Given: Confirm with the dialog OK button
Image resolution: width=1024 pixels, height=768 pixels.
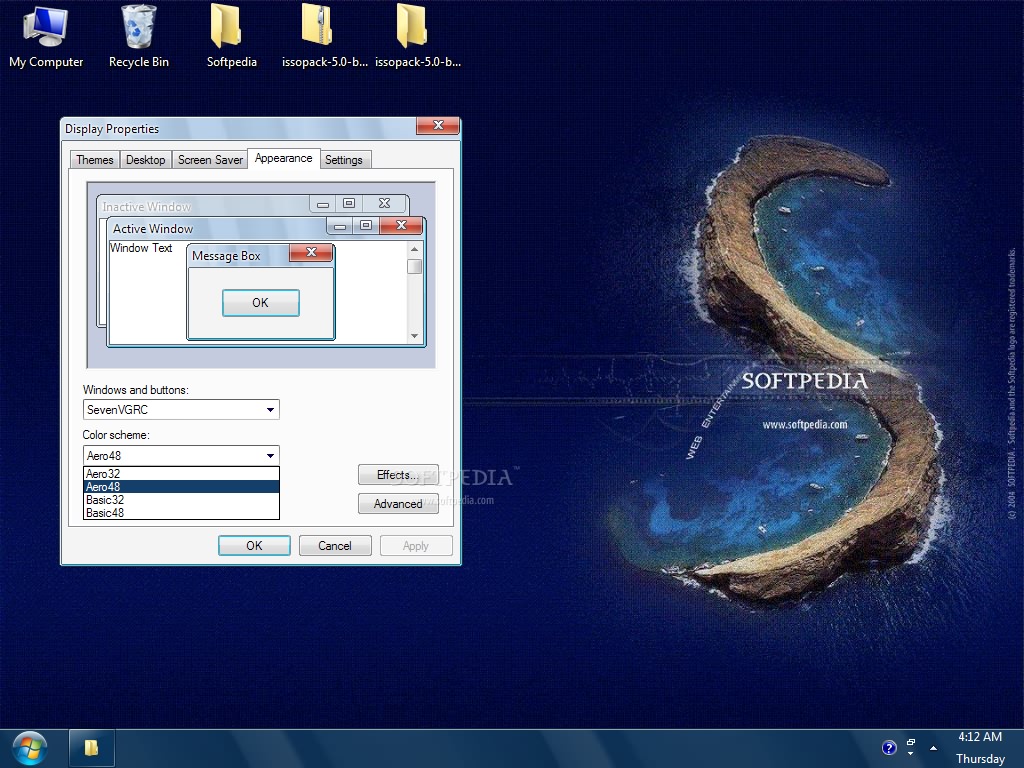Looking at the screenshot, I should (254, 546).
